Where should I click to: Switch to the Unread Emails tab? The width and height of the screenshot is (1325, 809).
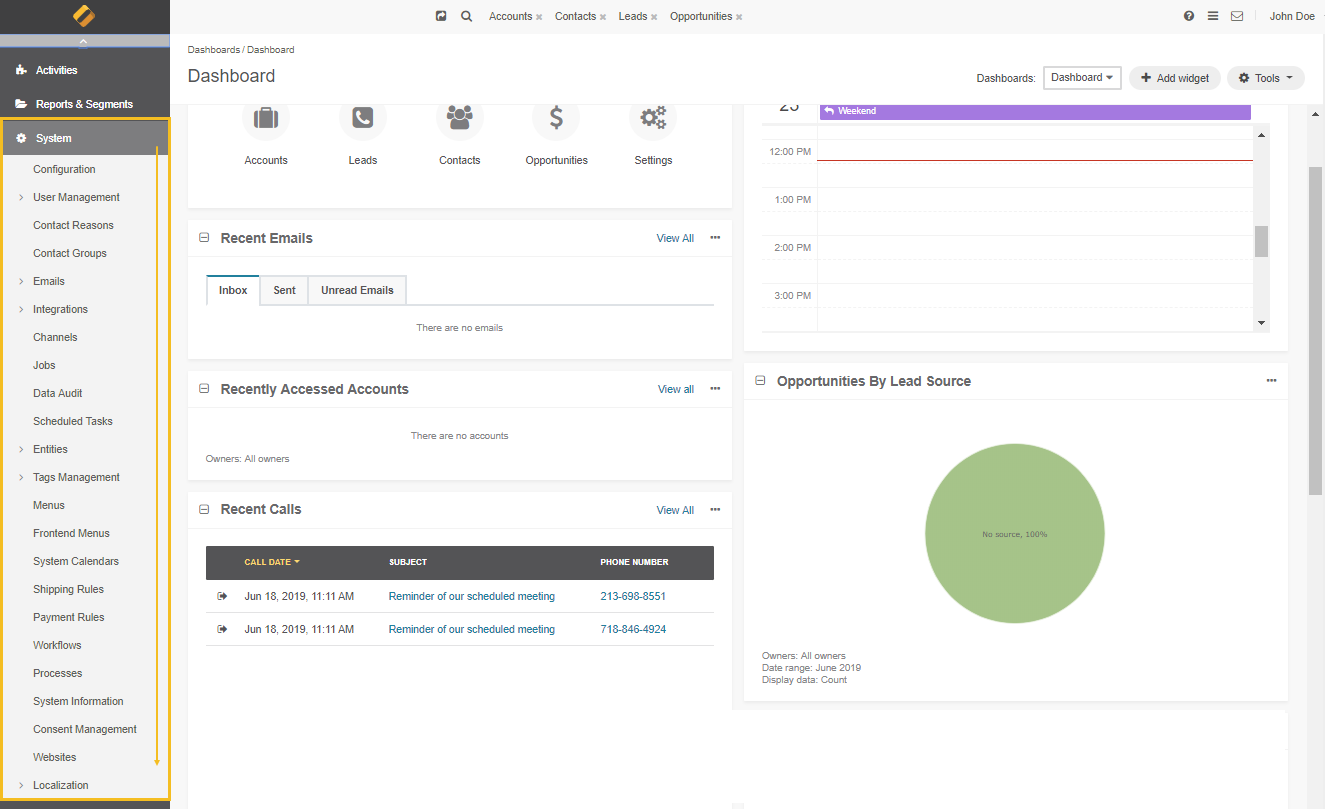pos(357,290)
